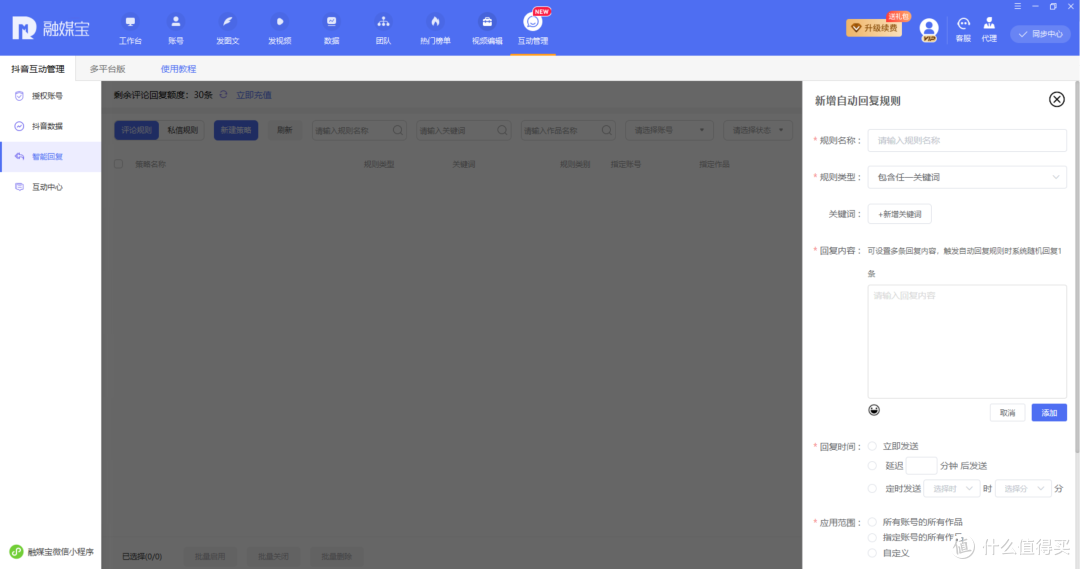Click 同步中心 button
This screenshot has height=569, width=1080.
pos(1040,34)
